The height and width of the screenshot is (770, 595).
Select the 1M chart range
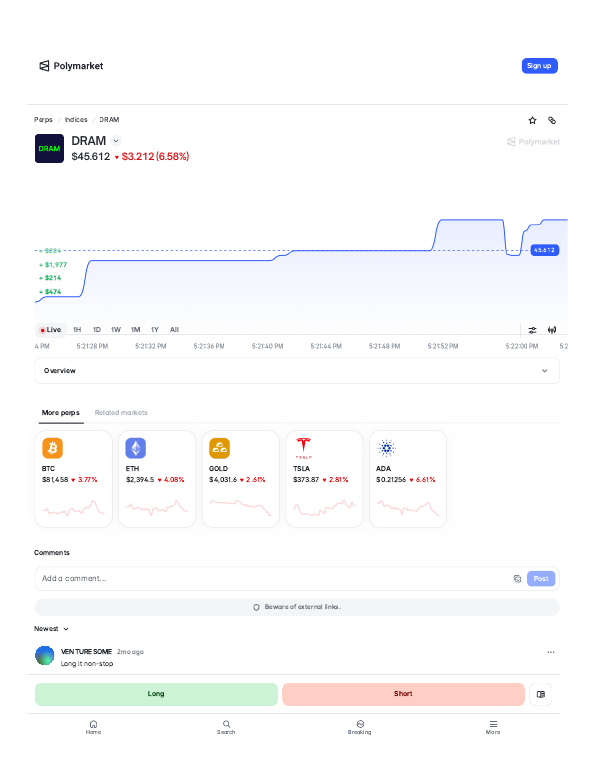click(x=135, y=330)
